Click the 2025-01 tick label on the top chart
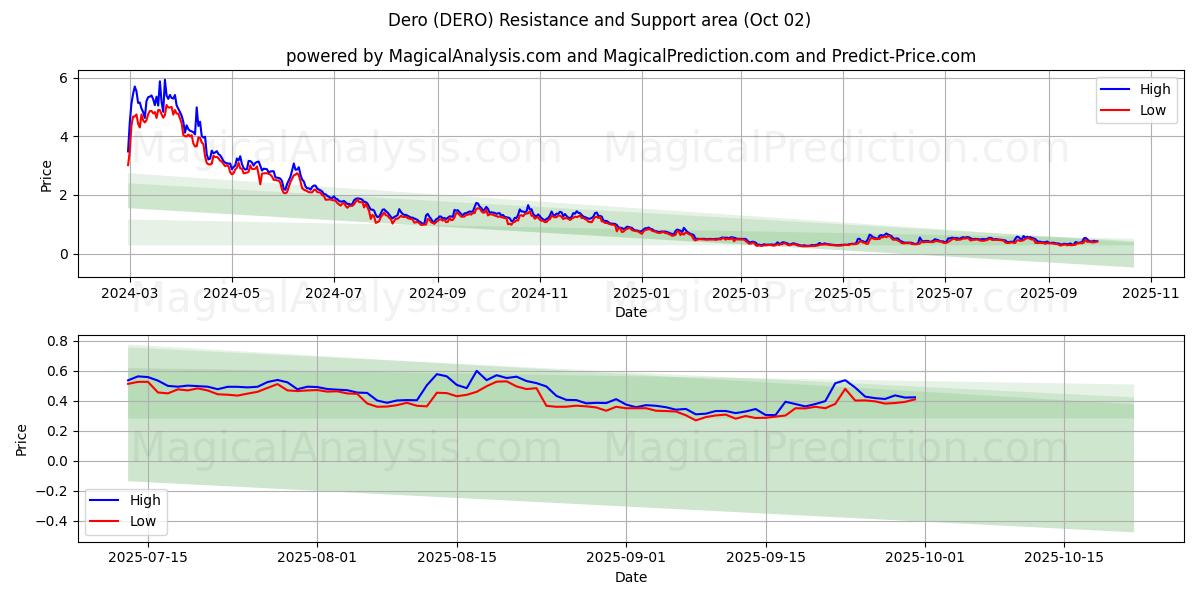Screen dimensions: 1200x600 (x=641, y=295)
